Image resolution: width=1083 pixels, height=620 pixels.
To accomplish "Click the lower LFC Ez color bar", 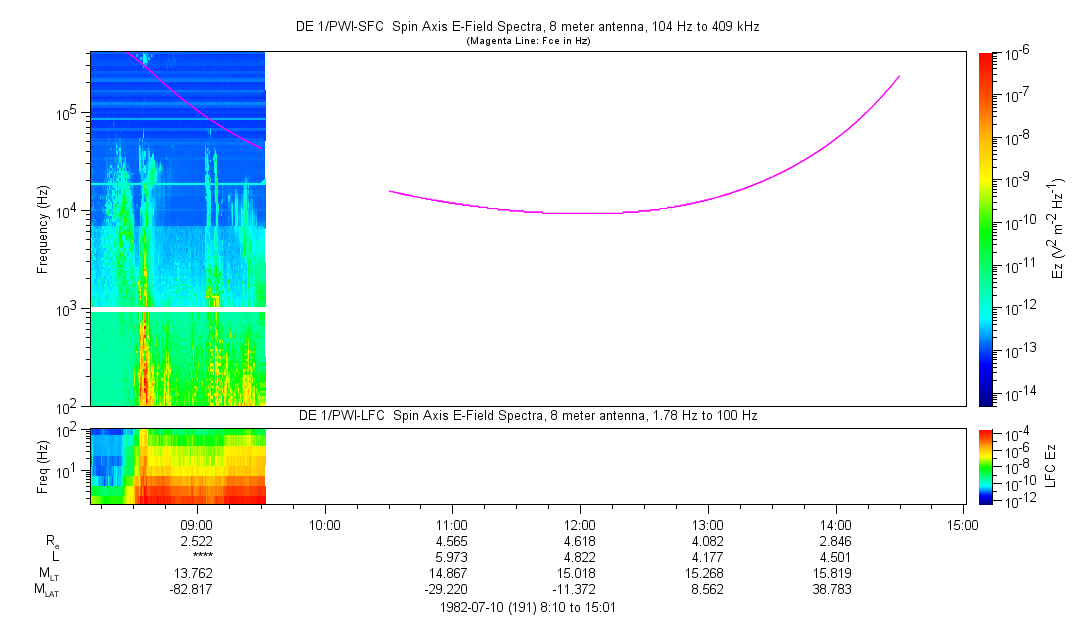I will (x=986, y=465).
